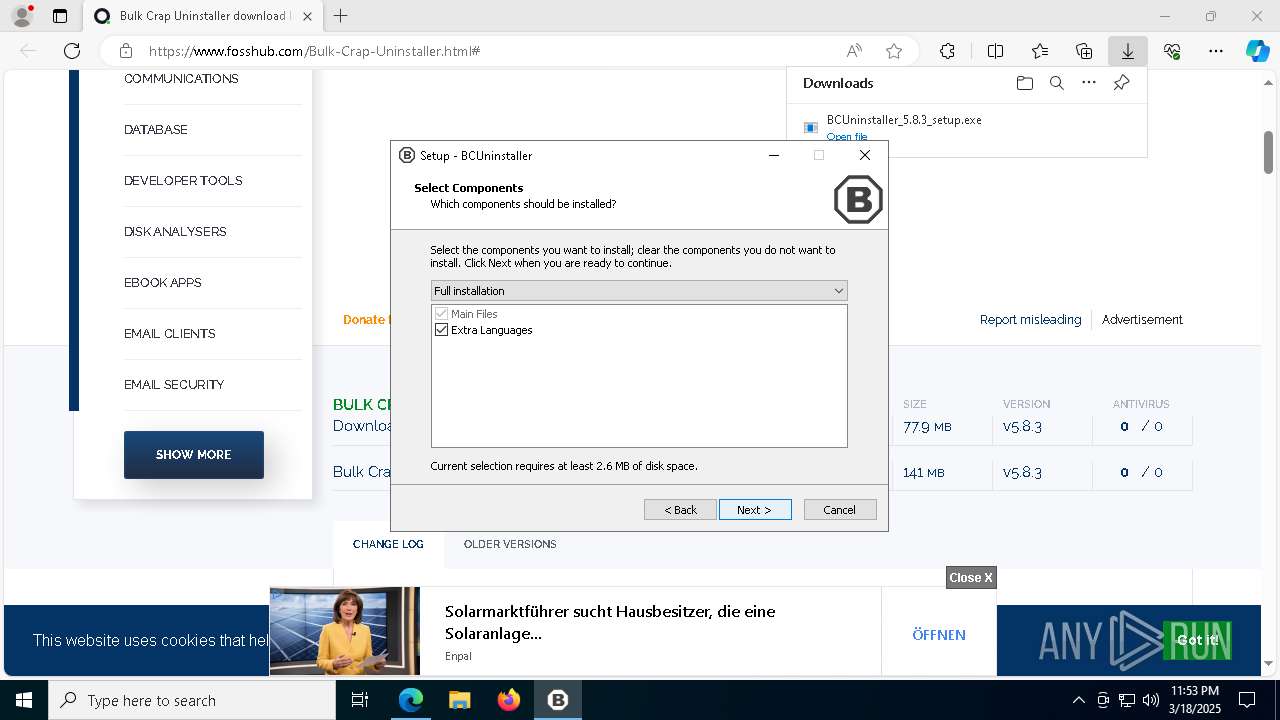Close the ad with Close X
Viewport: 1280px width, 720px height.
971,578
